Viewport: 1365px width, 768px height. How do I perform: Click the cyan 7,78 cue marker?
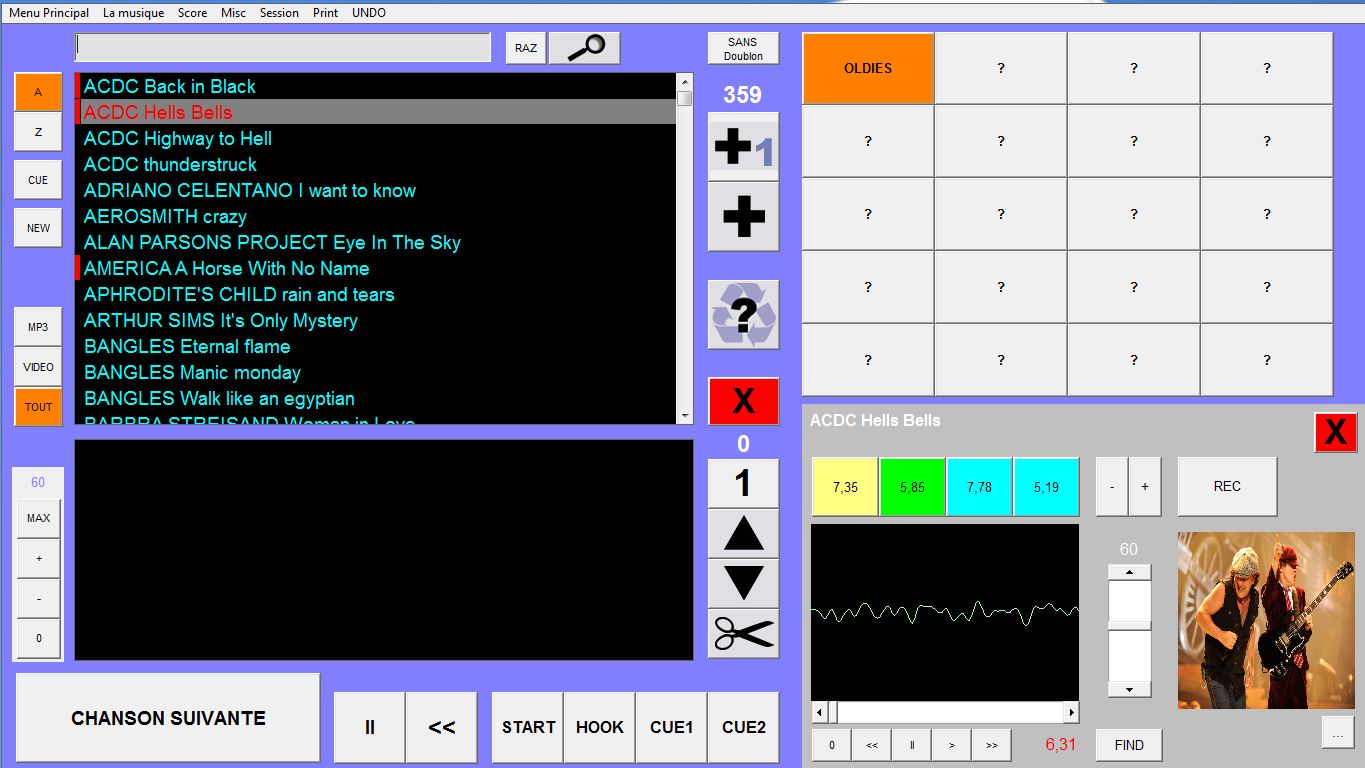coord(979,487)
